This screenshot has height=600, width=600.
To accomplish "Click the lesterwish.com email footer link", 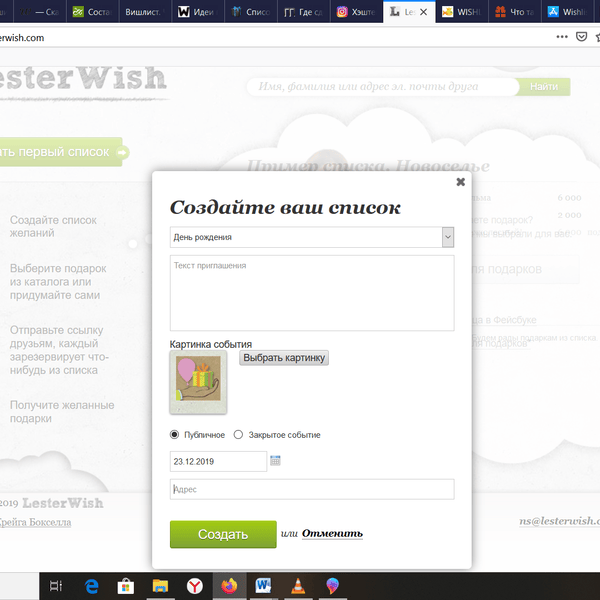I will click(559, 521).
